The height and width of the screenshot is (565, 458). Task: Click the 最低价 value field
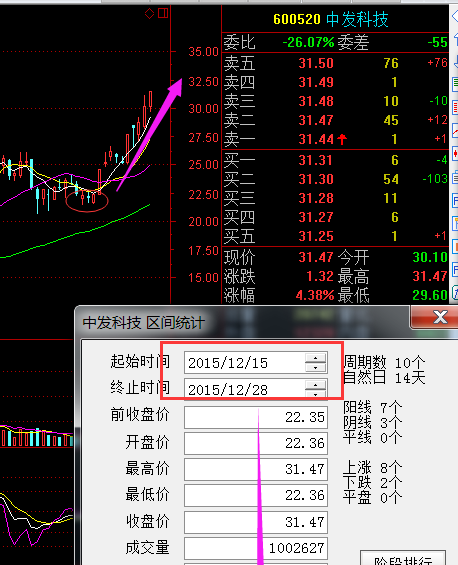click(256, 495)
